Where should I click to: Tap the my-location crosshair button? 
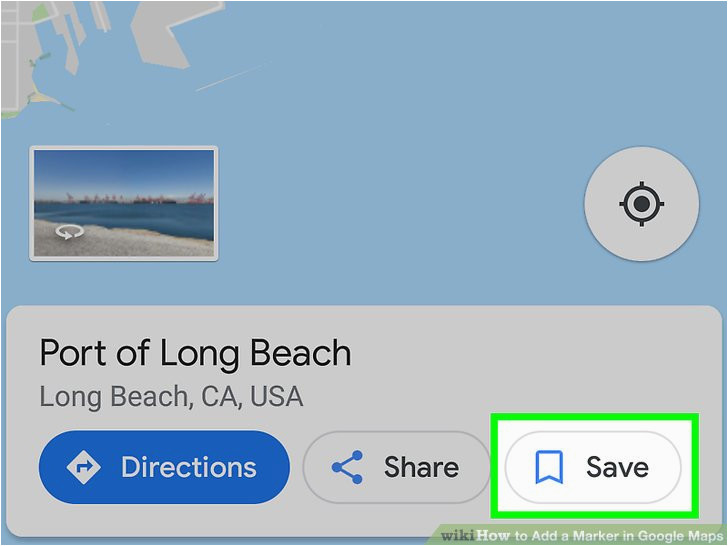coord(641,204)
